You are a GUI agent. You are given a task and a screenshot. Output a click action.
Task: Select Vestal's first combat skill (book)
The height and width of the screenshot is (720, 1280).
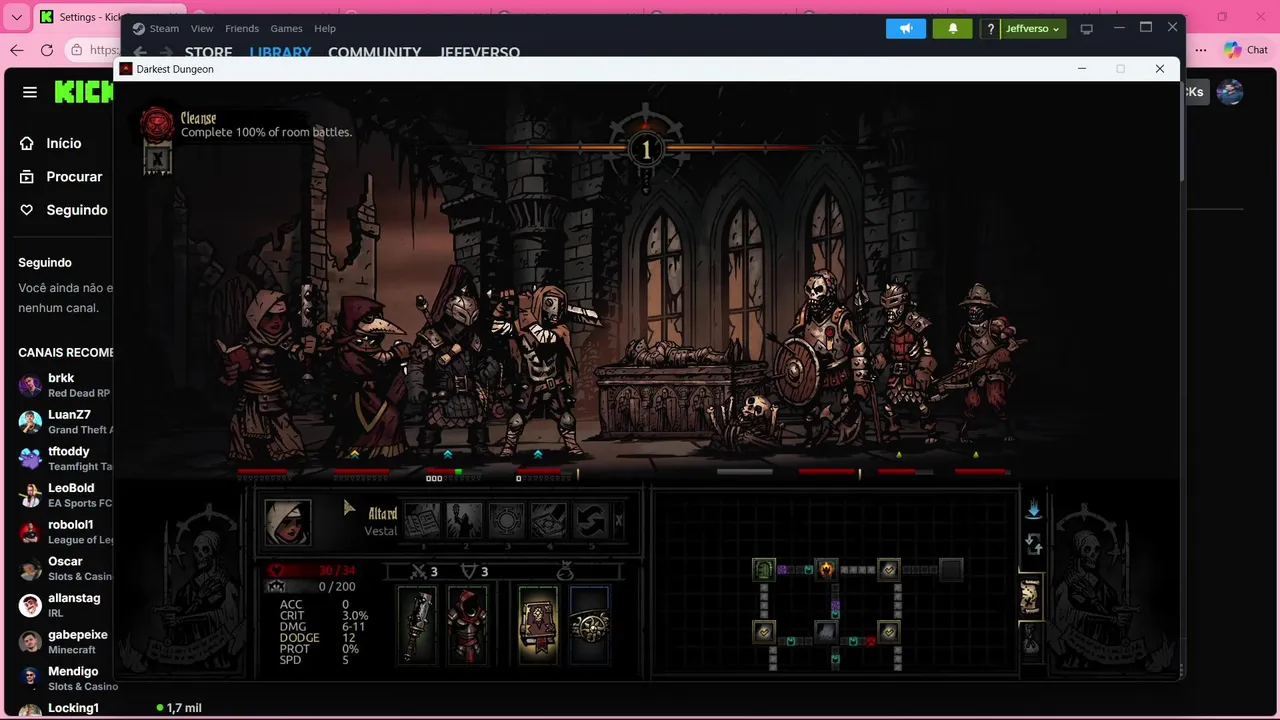[x=422, y=521]
